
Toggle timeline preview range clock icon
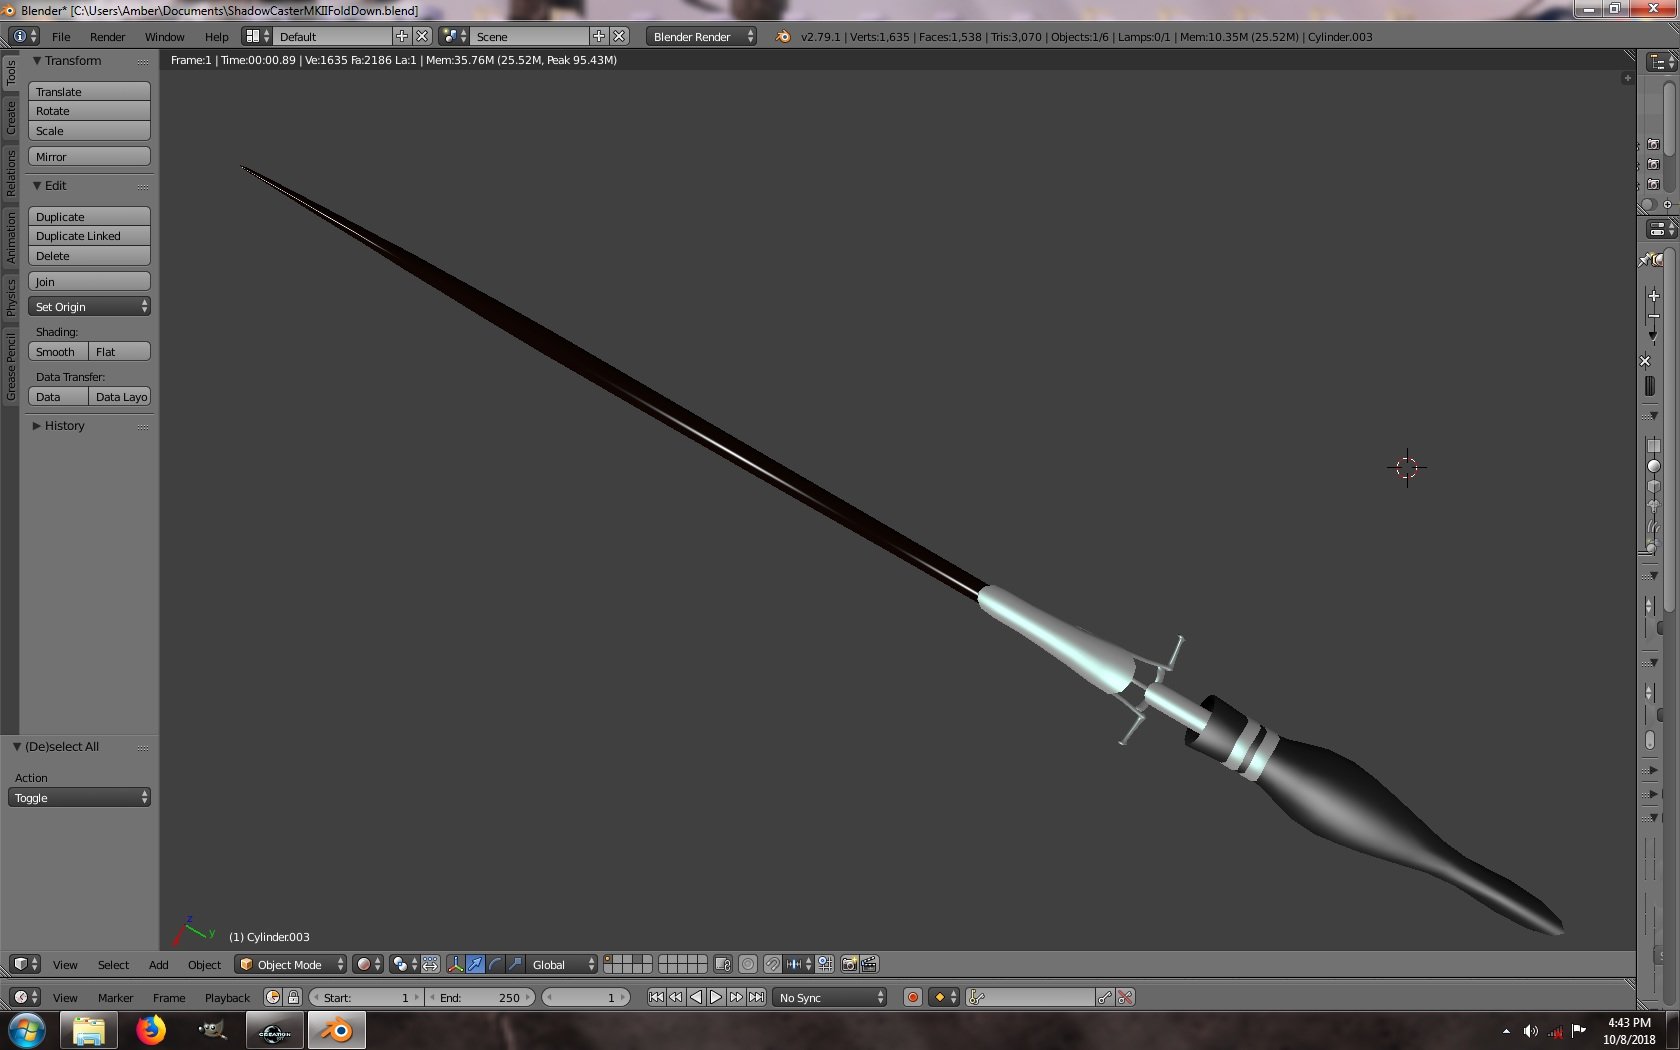tap(273, 997)
